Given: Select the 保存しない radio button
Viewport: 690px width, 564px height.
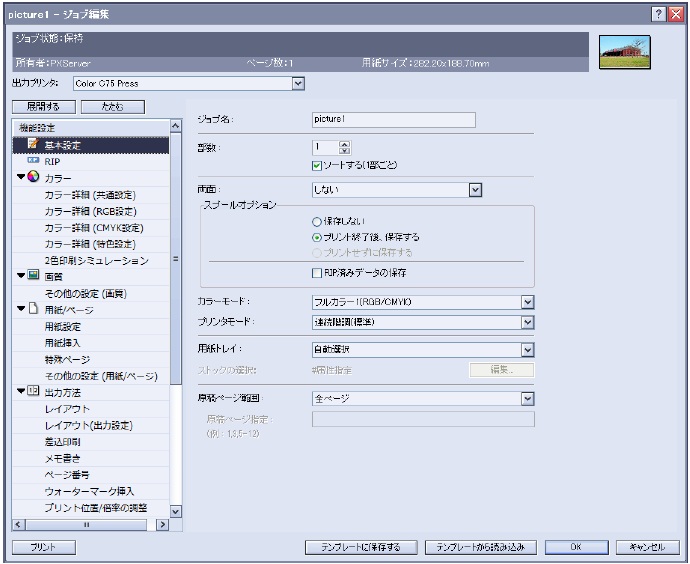Looking at the screenshot, I should tap(317, 221).
